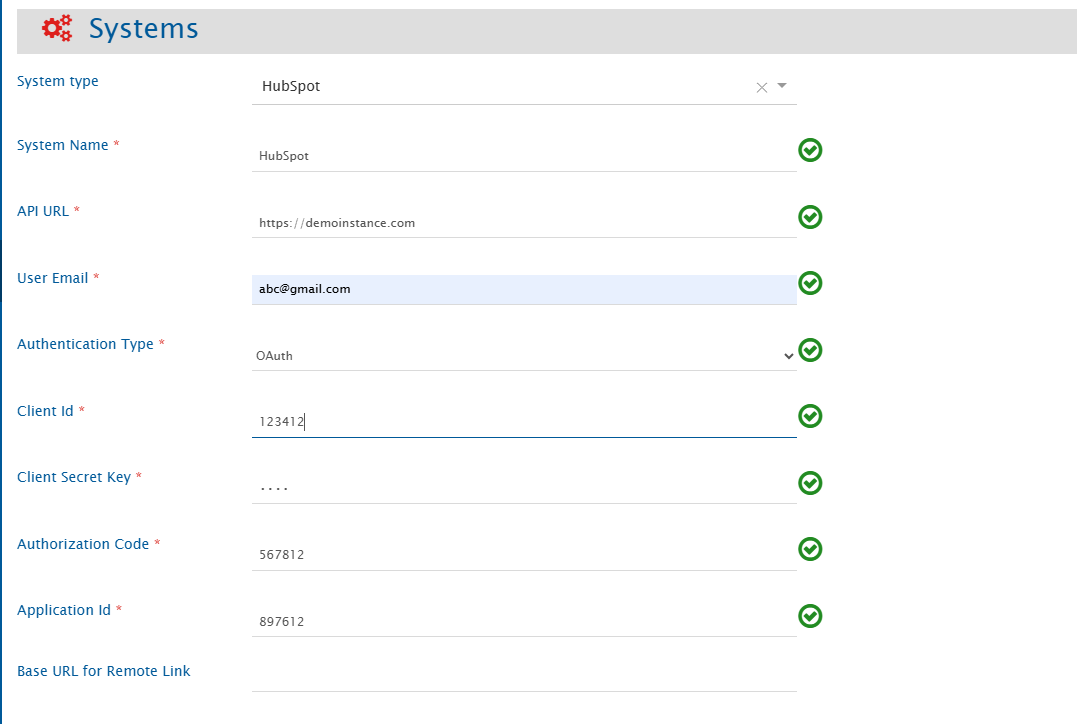The width and height of the screenshot is (1077, 724).
Task: Expand the System type dropdown arrow
Action: [x=782, y=86]
